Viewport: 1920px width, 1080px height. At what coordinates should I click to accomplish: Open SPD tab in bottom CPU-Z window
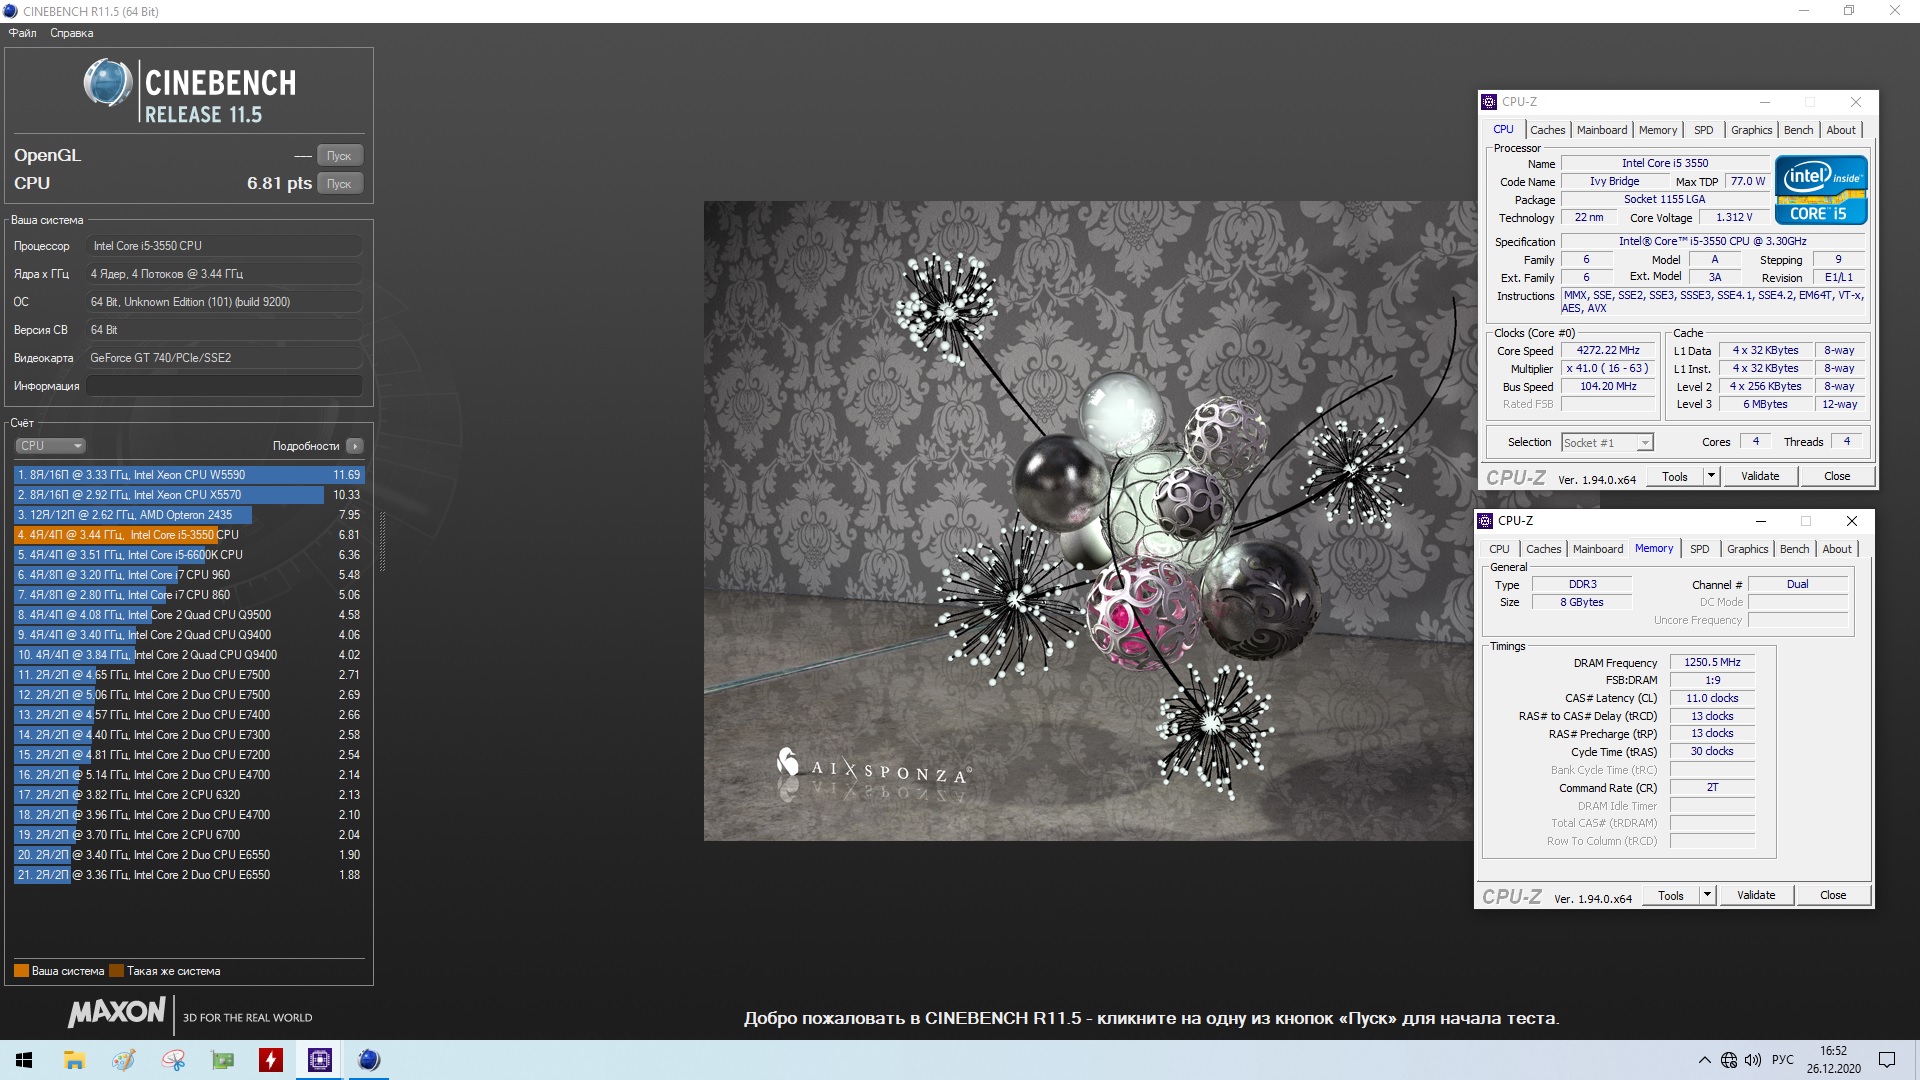coord(1700,549)
